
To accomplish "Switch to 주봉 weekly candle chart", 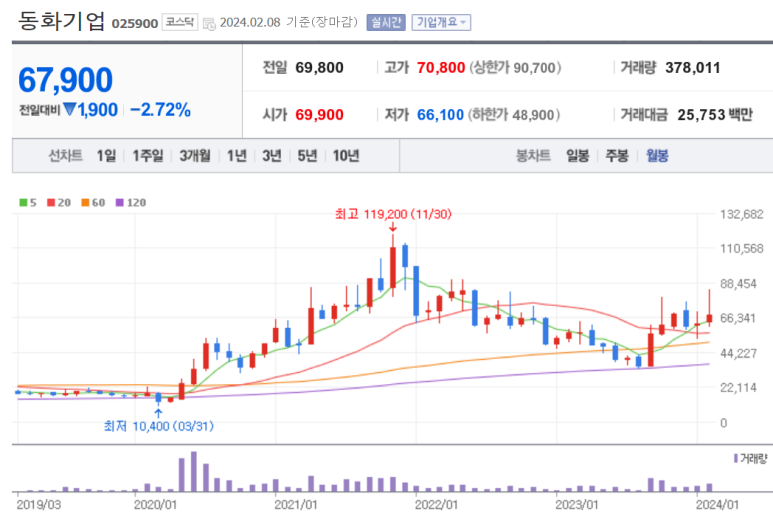I will click(x=617, y=156).
